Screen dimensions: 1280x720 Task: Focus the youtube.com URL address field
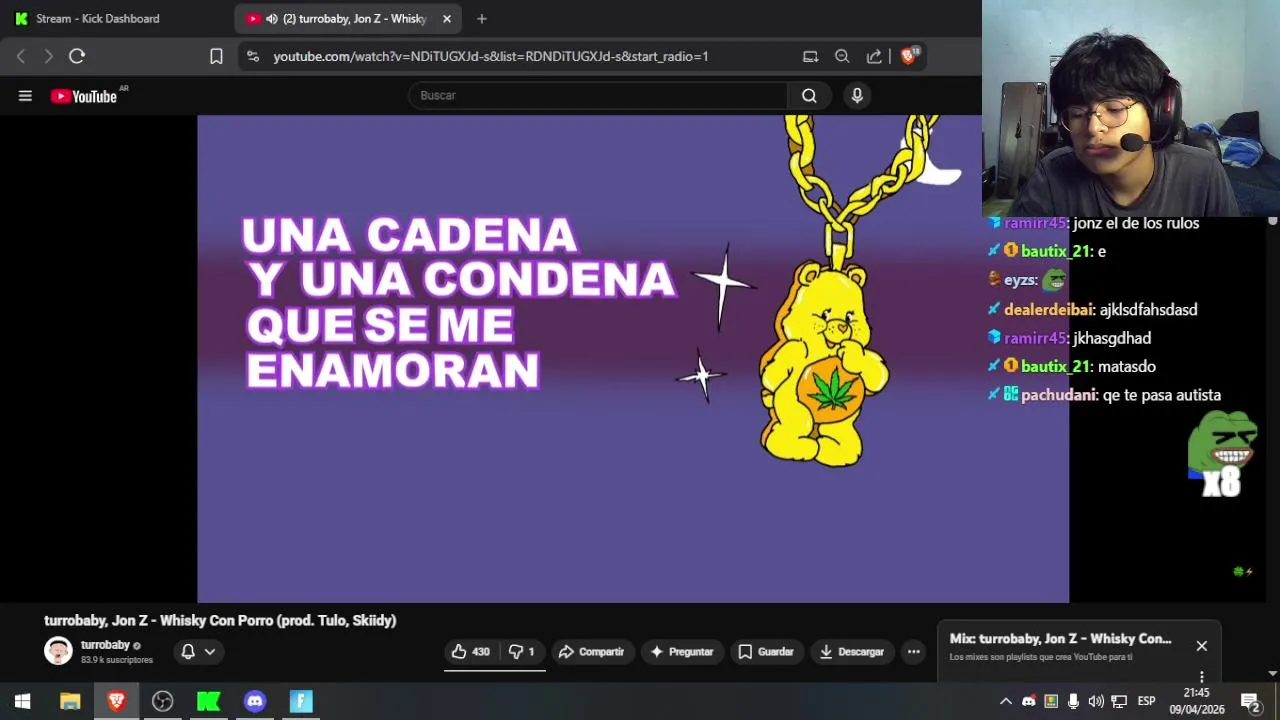(x=490, y=56)
